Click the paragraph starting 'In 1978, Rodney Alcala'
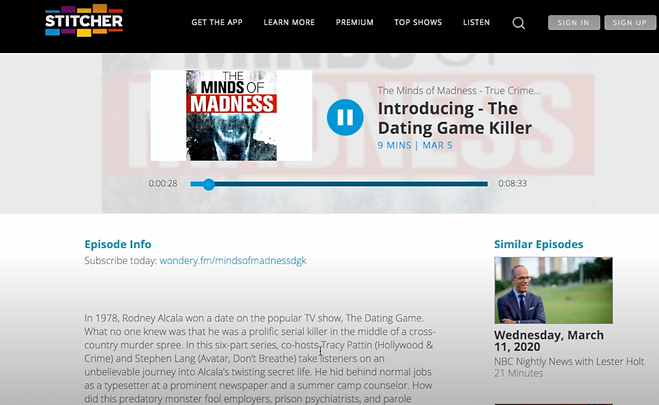Screen dimensions: 659x405 click(260, 358)
